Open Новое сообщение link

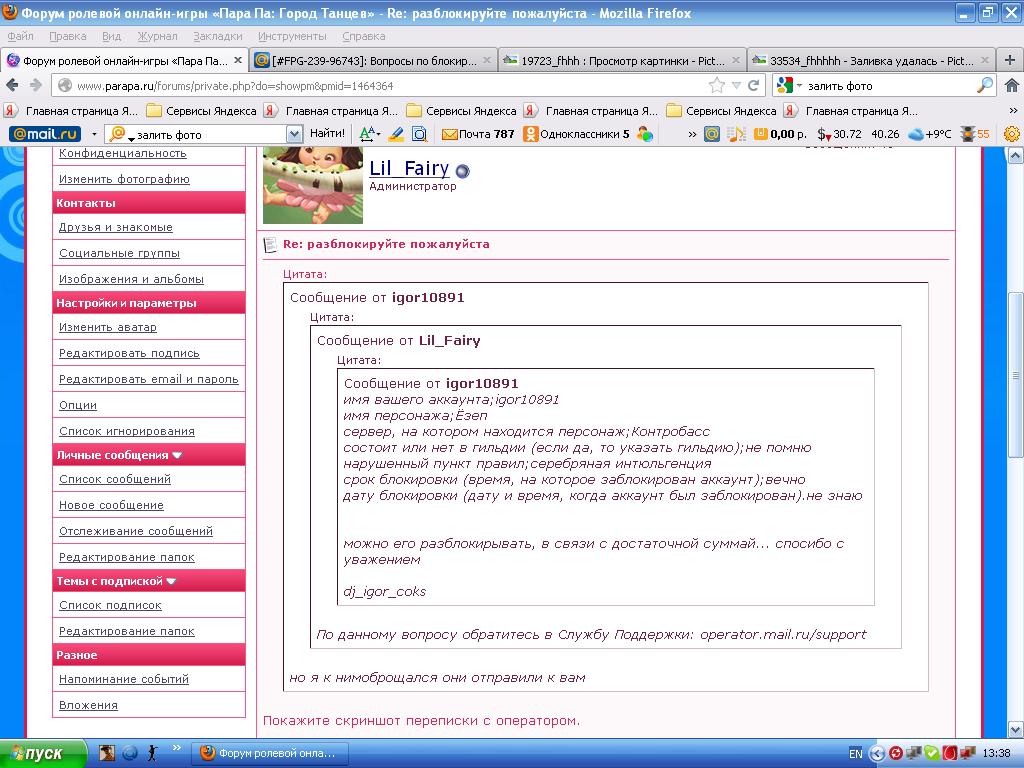(111, 505)
